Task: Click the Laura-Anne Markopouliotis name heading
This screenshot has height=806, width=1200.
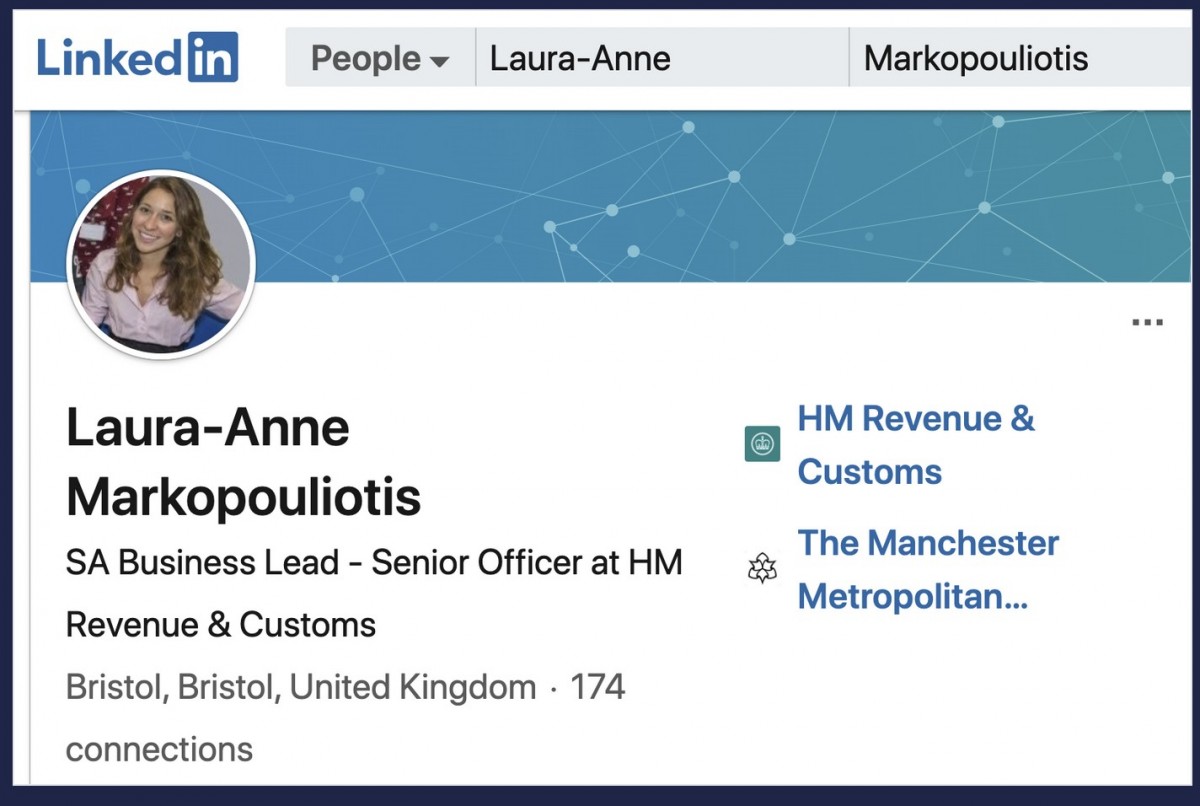Action: coord(243,463)
